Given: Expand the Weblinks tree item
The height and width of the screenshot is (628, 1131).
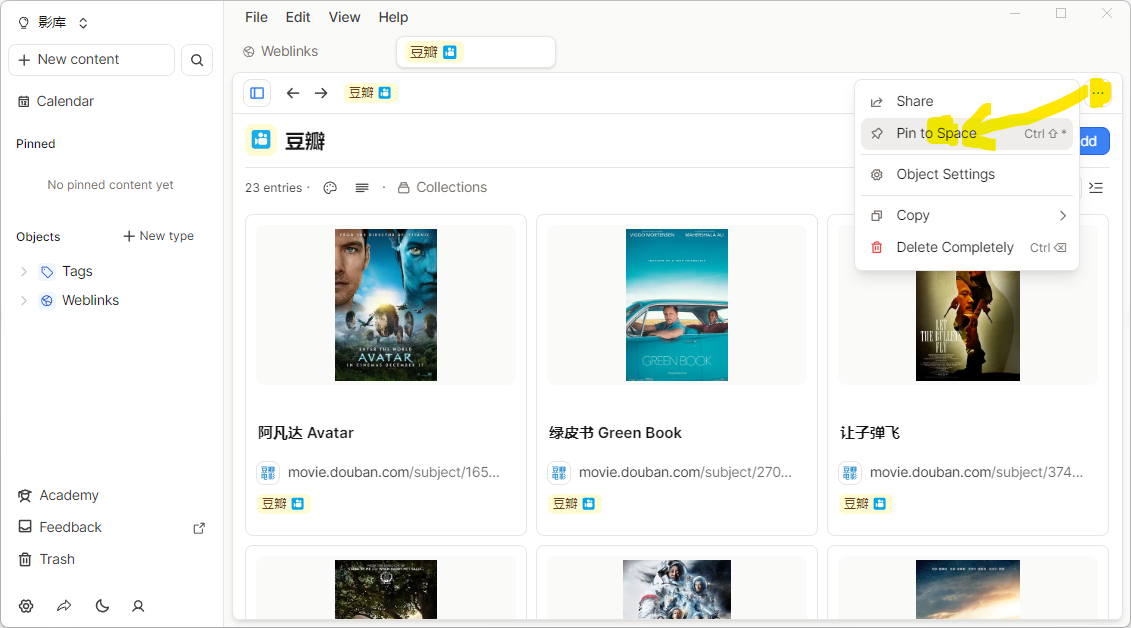Looking at the screenshot, I should (24, 300).
